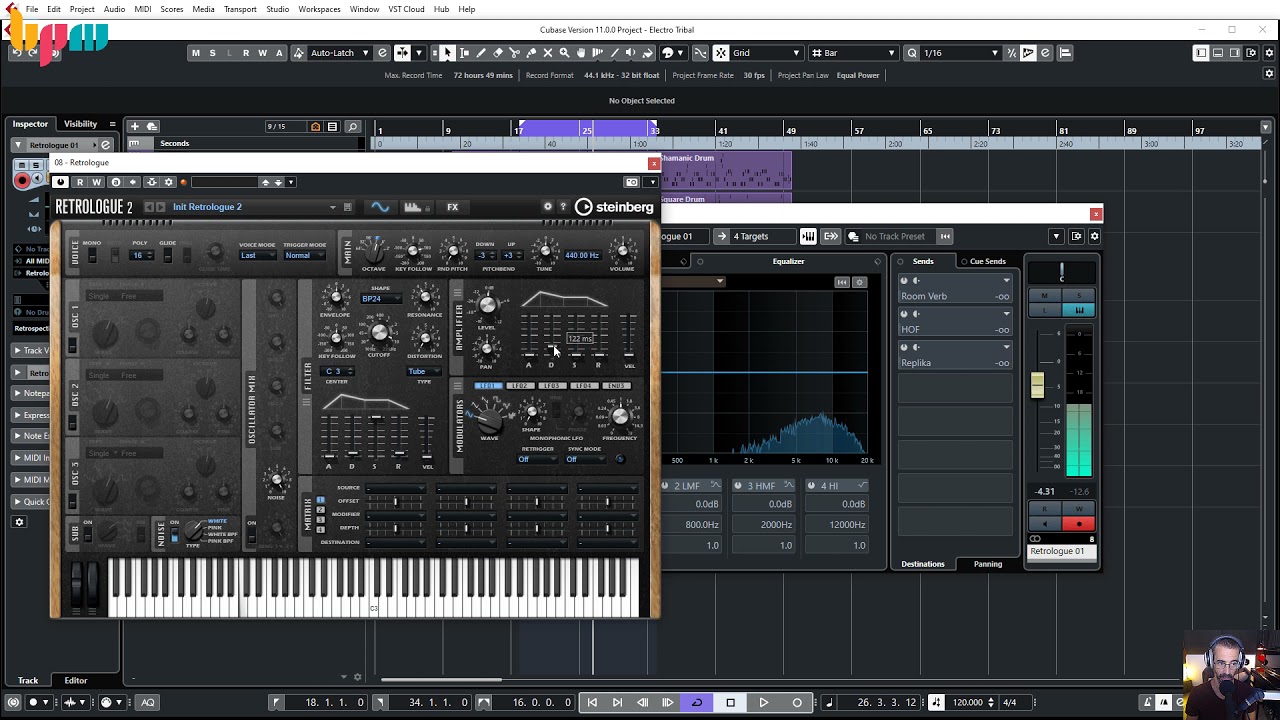The height and width of the screenshot is (720, 1280).
Task: Open Voice Mode Last dropdown
Action: [x=256, y=255]
